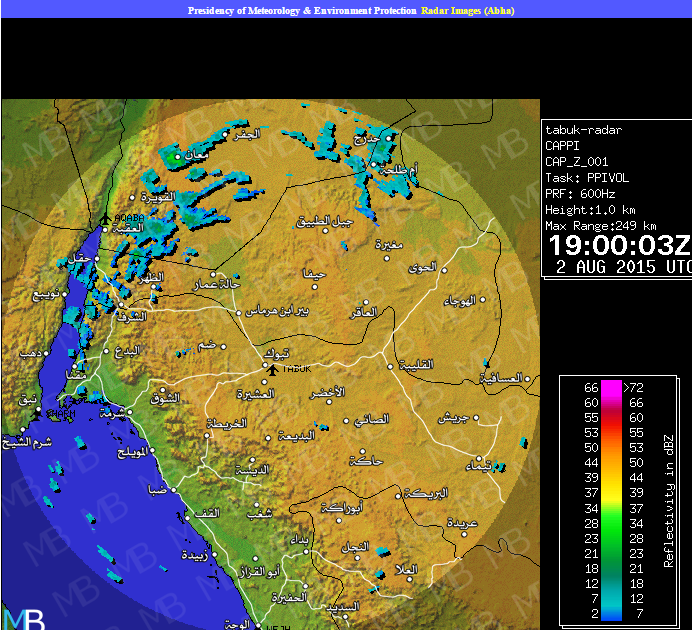Click the البدع city marker dot
Image resolution: width=692 pixels, height=630 pixels.
(106, 351)
